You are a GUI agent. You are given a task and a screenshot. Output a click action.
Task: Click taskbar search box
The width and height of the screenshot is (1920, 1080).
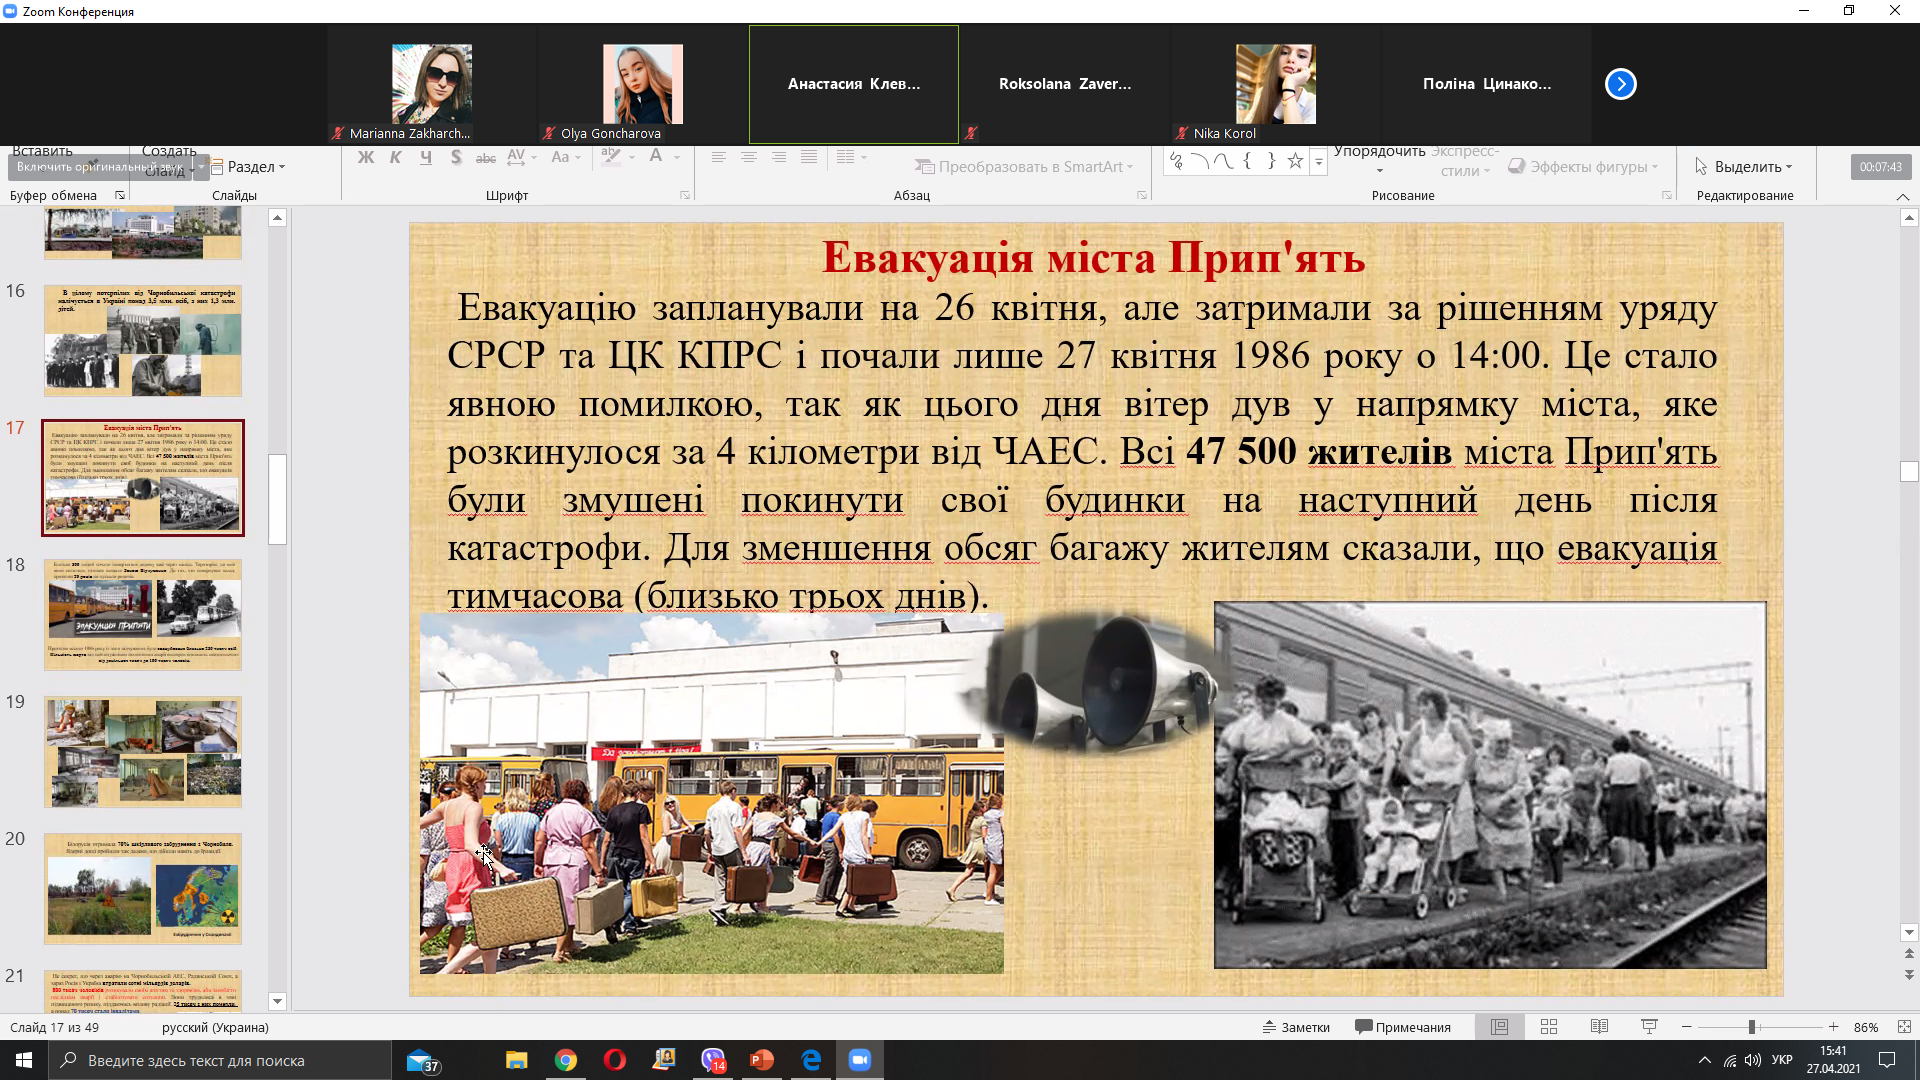coord(220,1060)
